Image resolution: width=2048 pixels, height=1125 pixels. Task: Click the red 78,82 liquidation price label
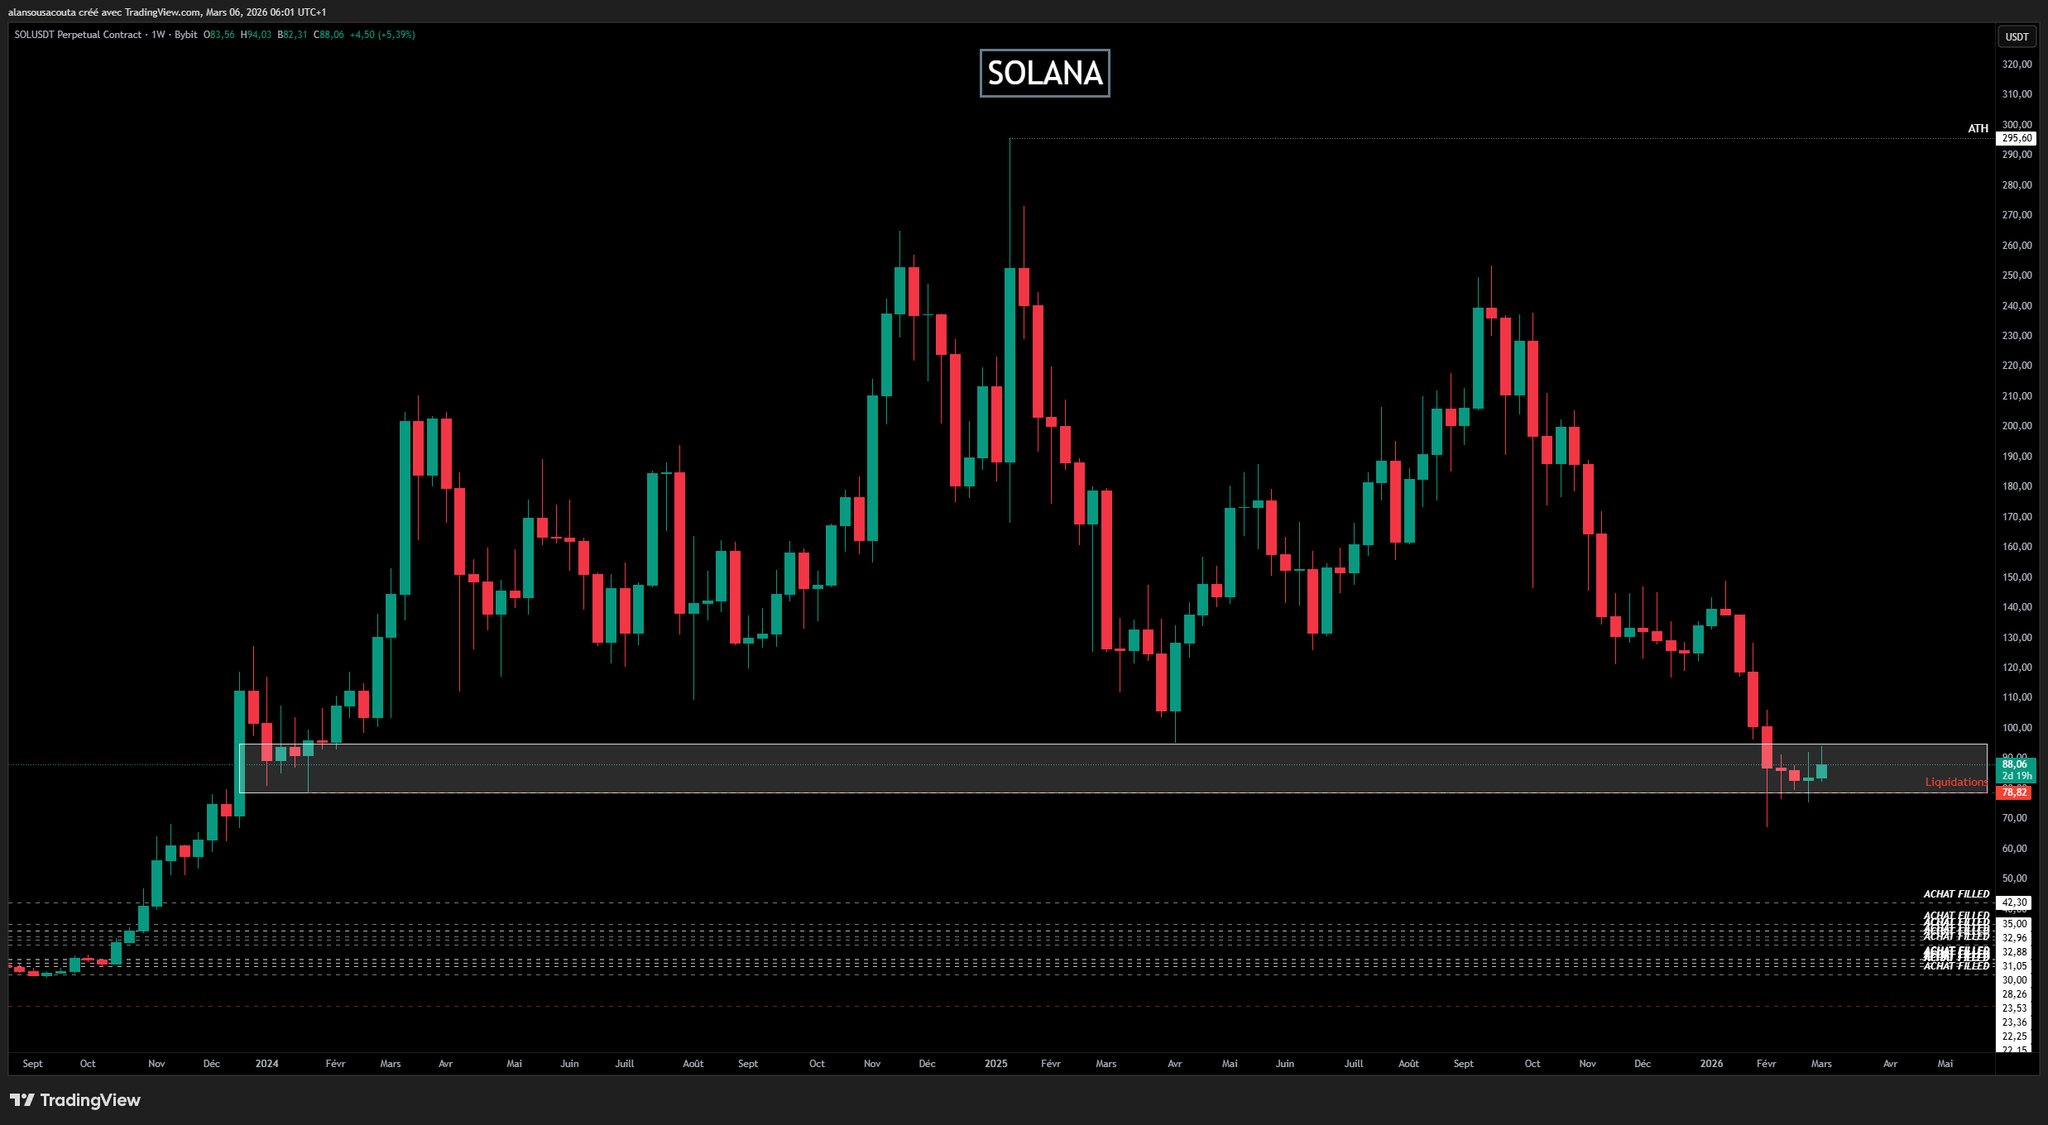pos(2014,792)
